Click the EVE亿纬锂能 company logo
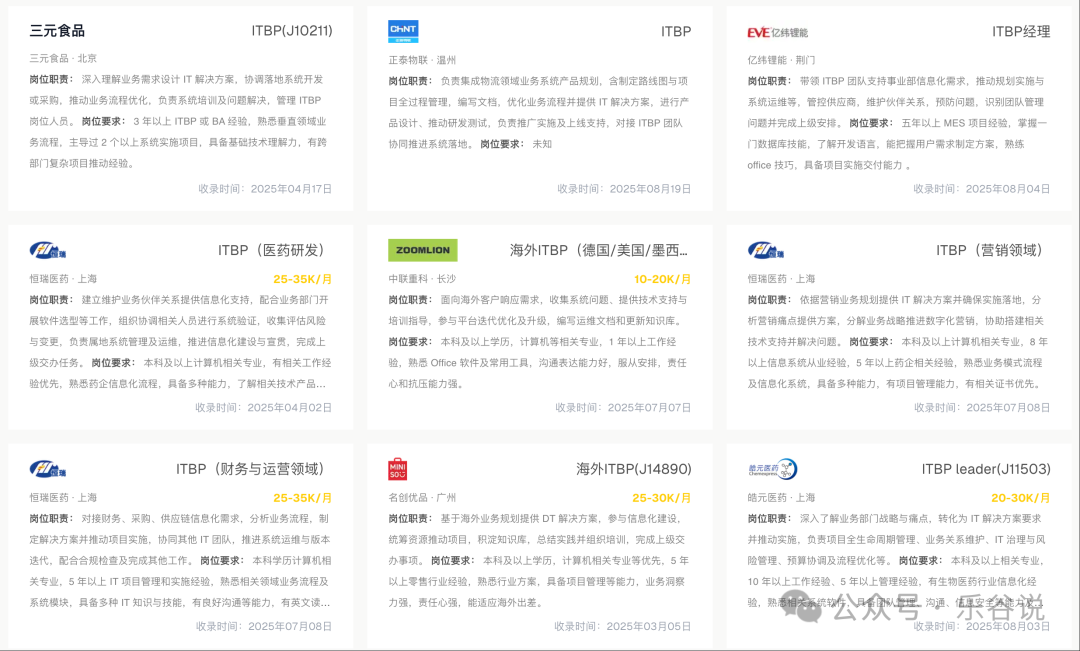This screenshot has width=1080, height=651. click(777, 32)
